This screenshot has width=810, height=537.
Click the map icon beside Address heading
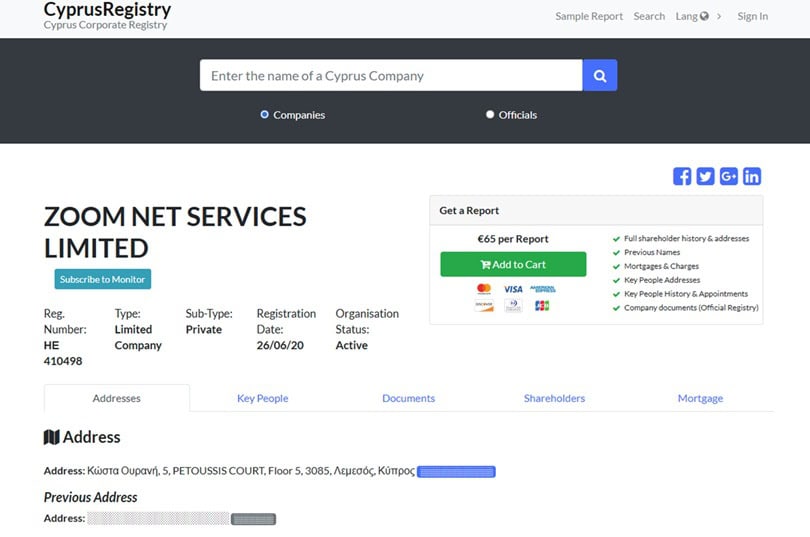[52, 437]
